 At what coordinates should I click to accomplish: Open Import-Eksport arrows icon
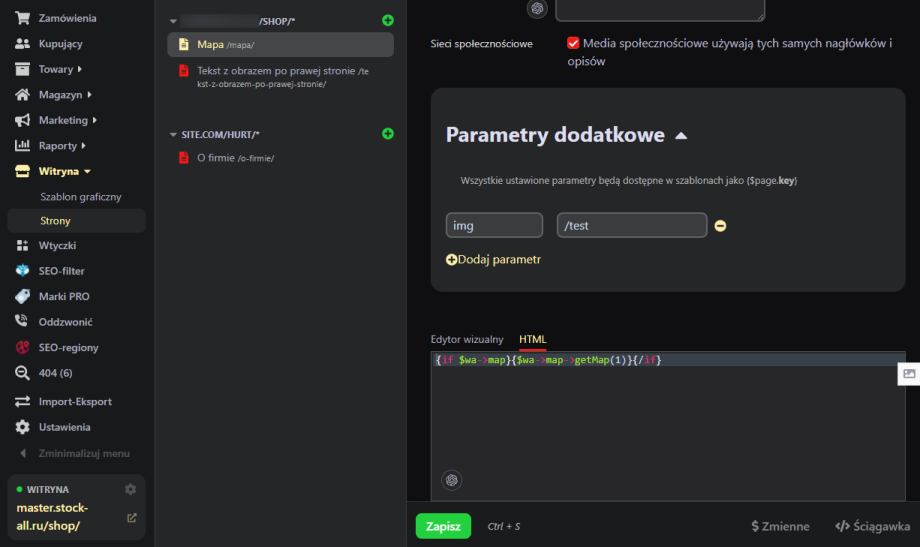pos(22,401)
